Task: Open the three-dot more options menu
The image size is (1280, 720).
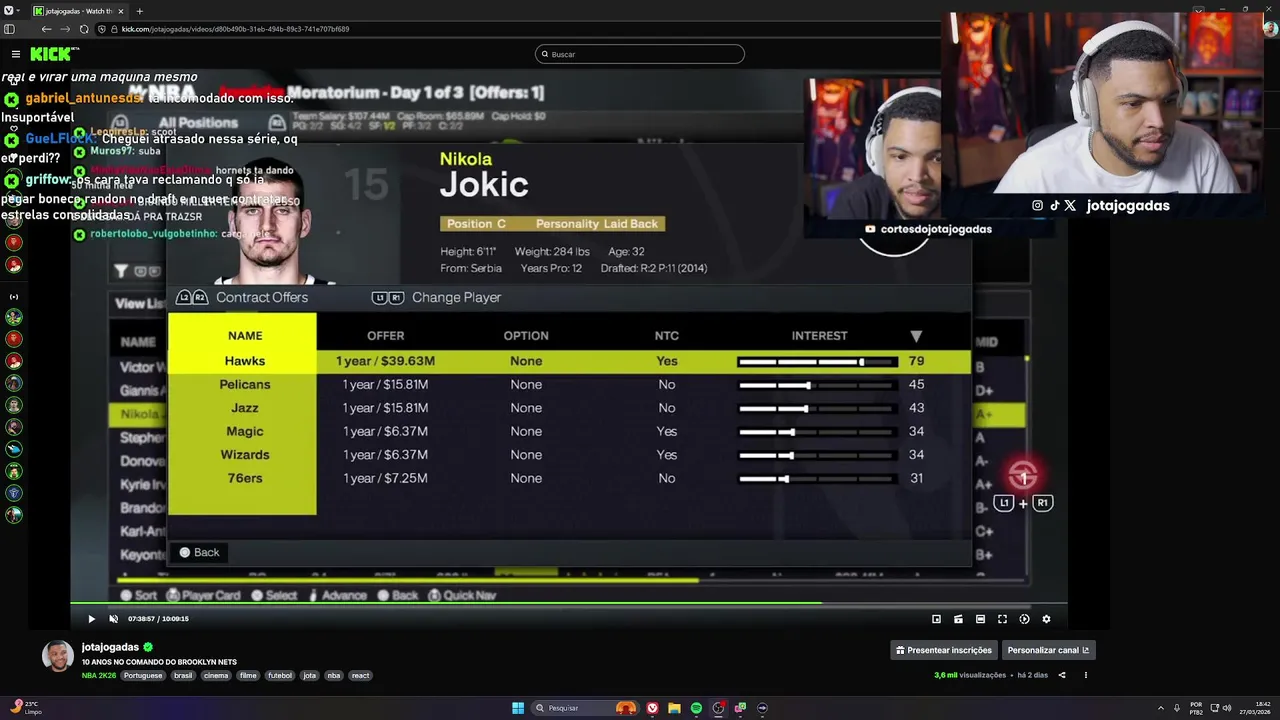Action: click(x=1085, y=675)
